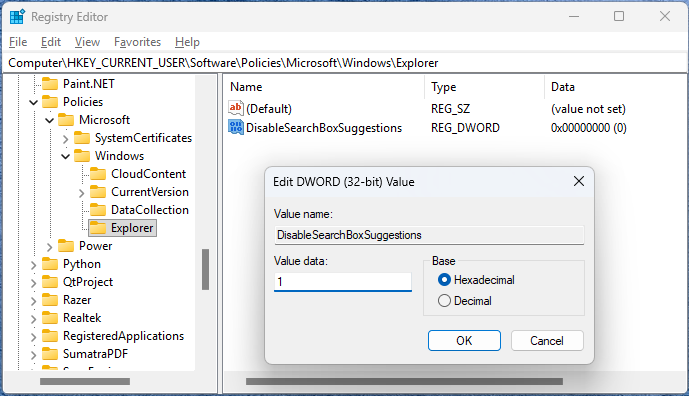The image size is (689, 396).
Task: Click the registry path address bar
Action: tap(344, 63)
